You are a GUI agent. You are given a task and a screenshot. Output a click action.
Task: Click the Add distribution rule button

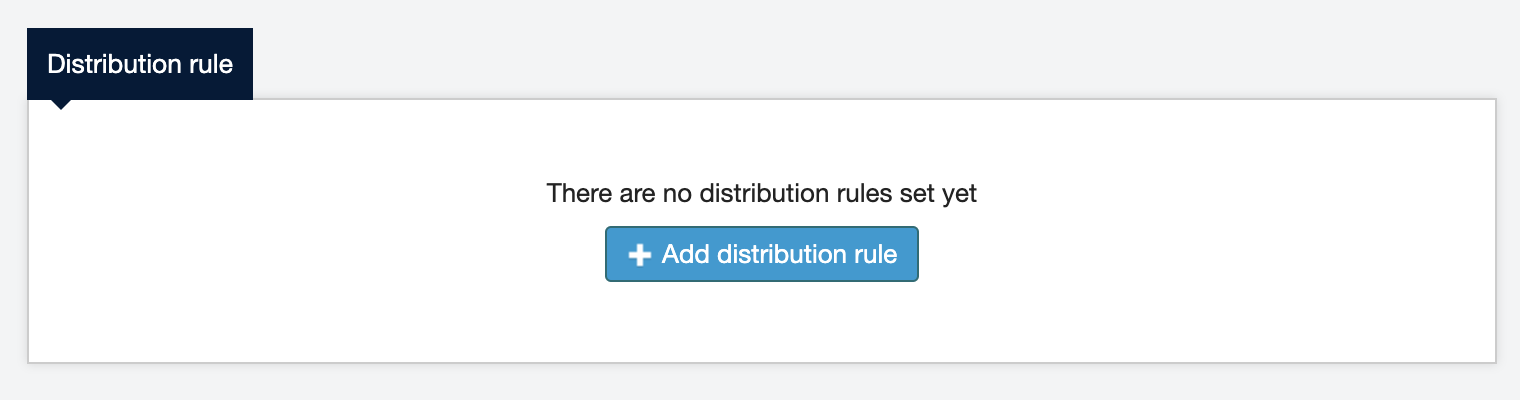click(761, 254)
